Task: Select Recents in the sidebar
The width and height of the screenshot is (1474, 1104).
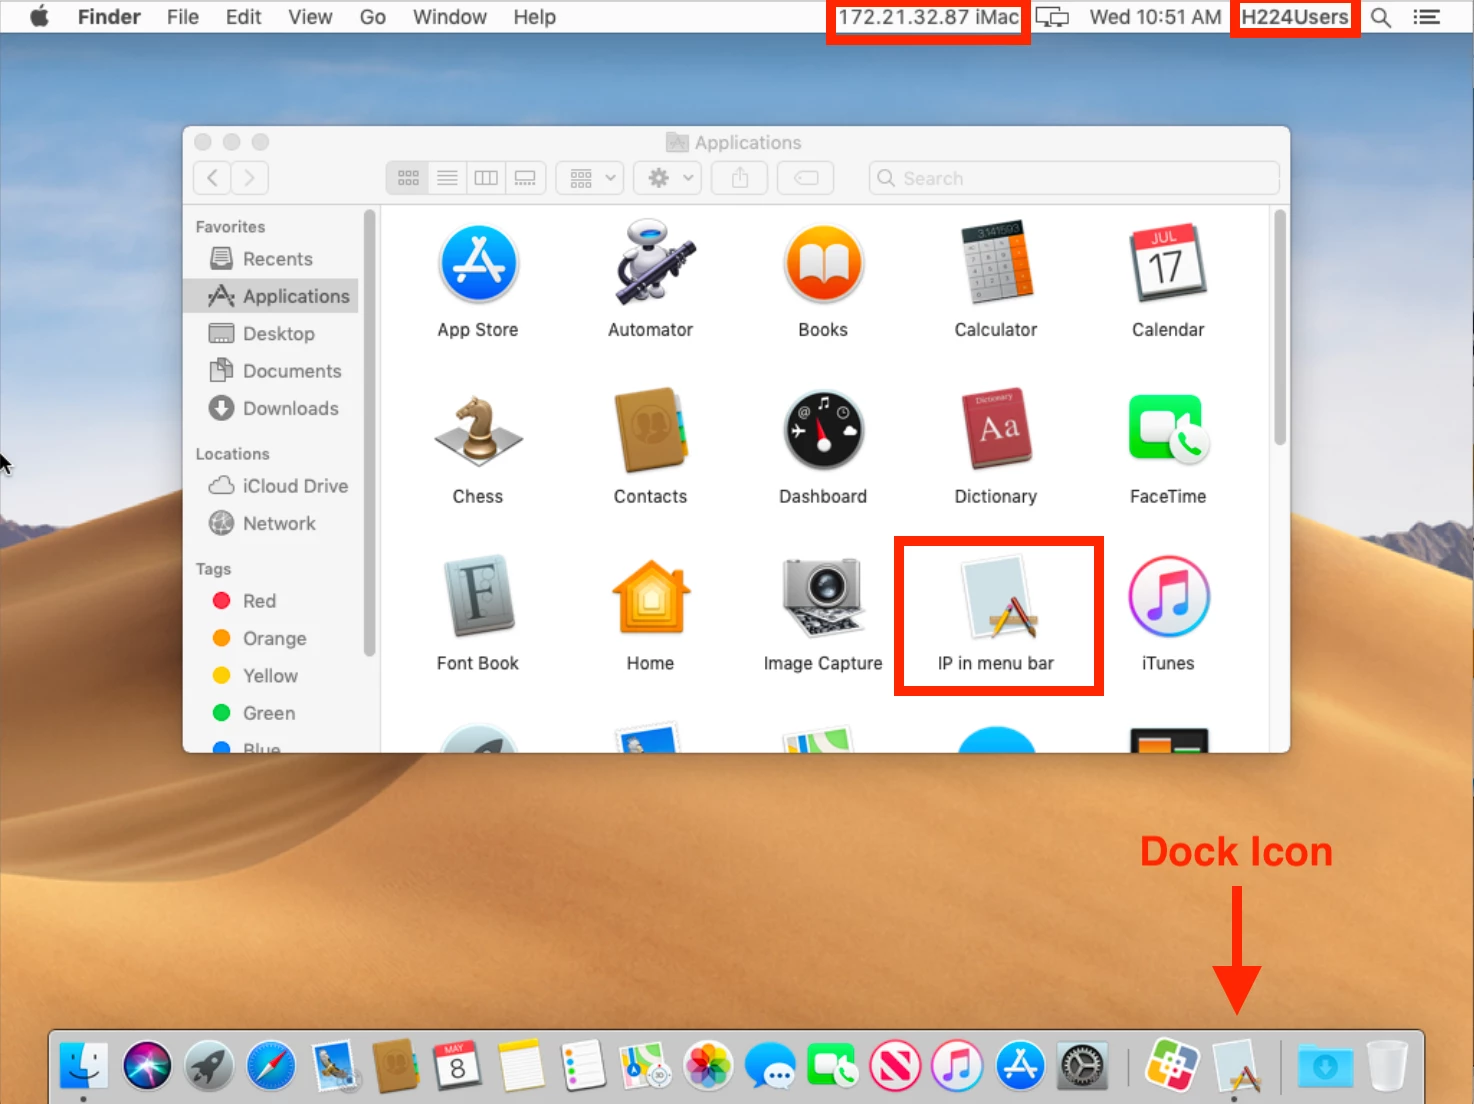Action: (271, 259)
